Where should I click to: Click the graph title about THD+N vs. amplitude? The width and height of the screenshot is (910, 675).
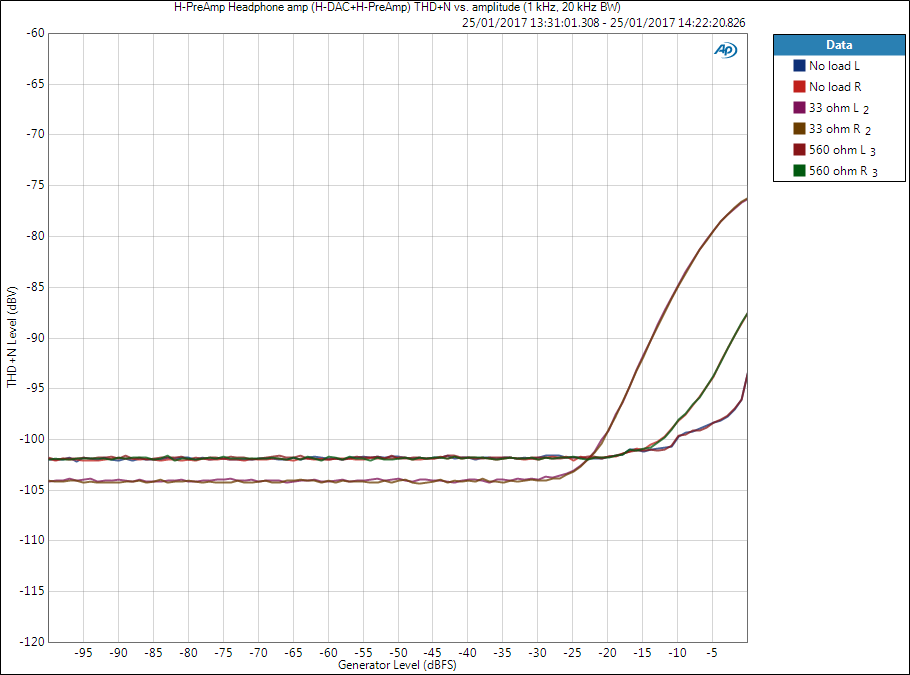398,7
